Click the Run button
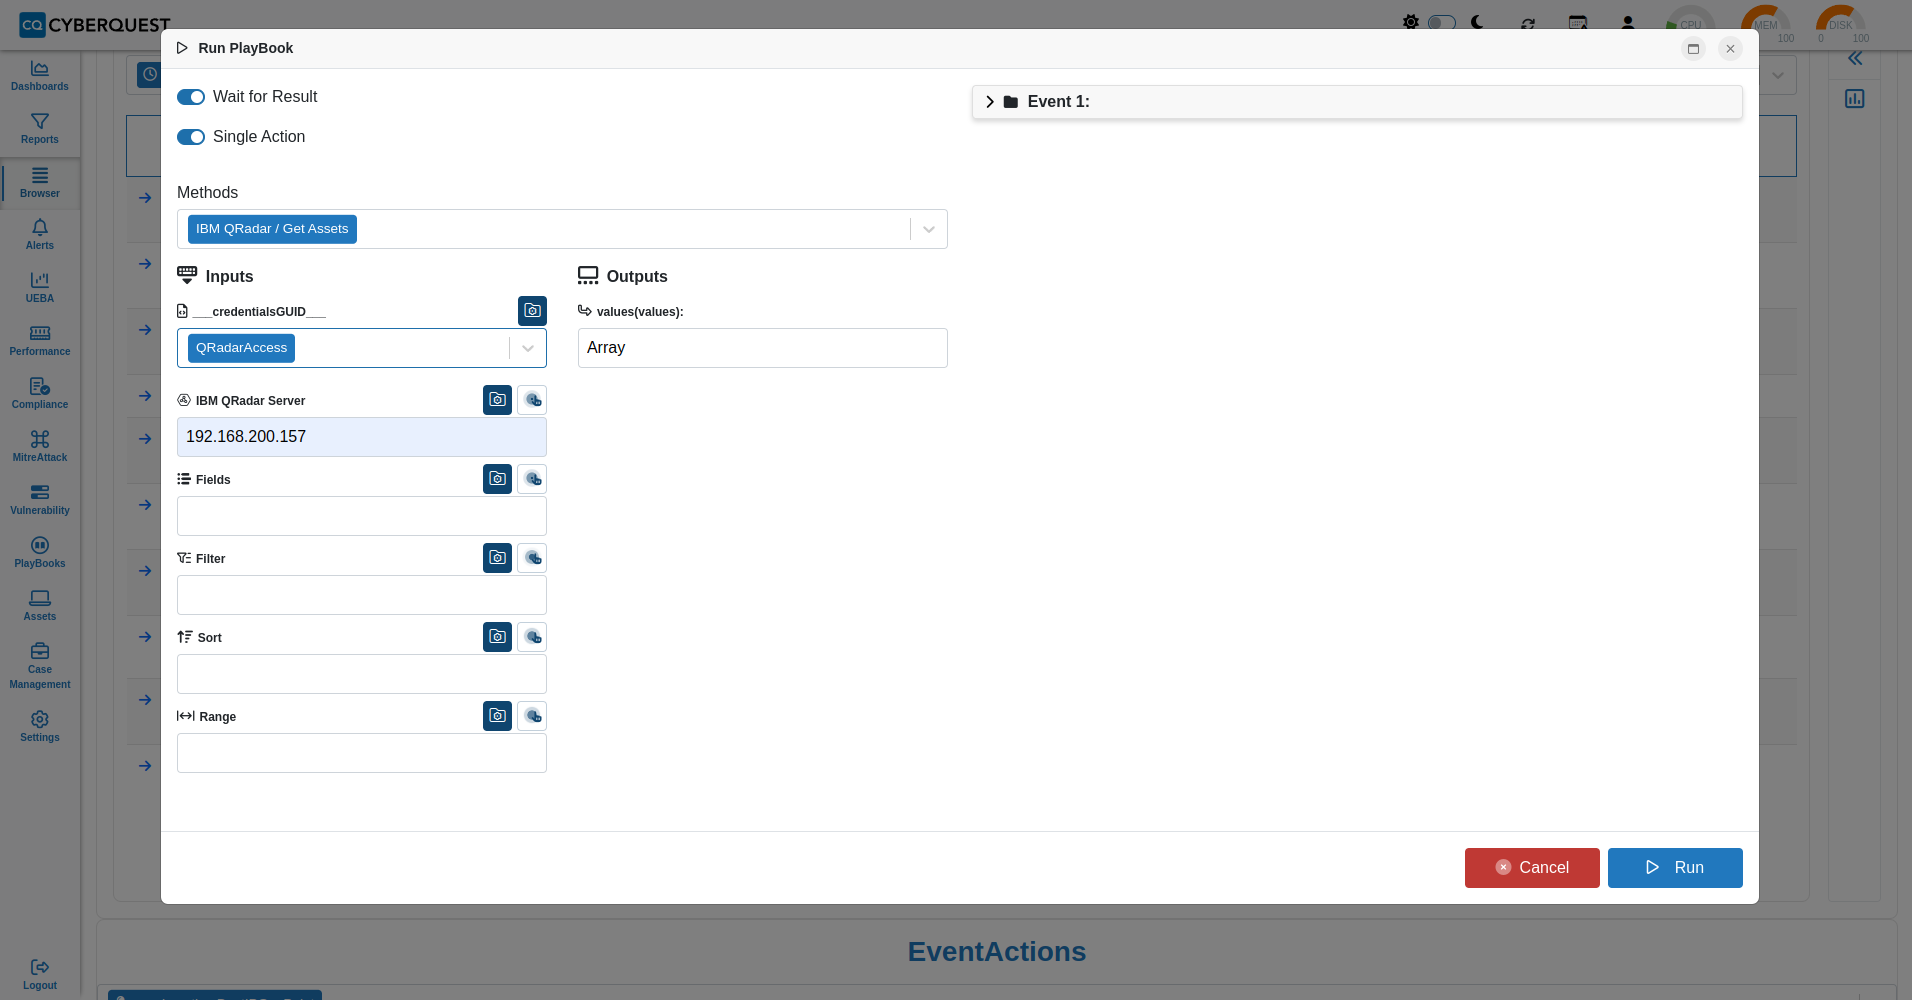Screen dimensions: 1912x1000 (x=1675, y=868)
